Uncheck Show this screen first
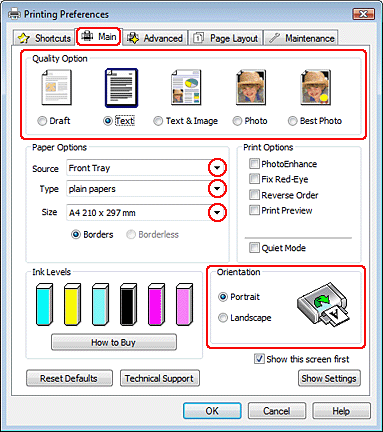383x432 pixels. (259, 359)
